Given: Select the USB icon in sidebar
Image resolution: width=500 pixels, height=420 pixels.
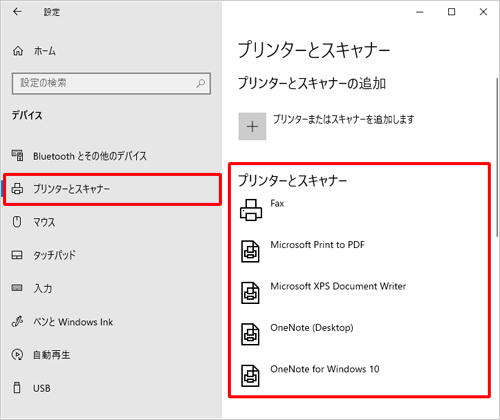Looking at the screenshot, I should coord(17,388).
